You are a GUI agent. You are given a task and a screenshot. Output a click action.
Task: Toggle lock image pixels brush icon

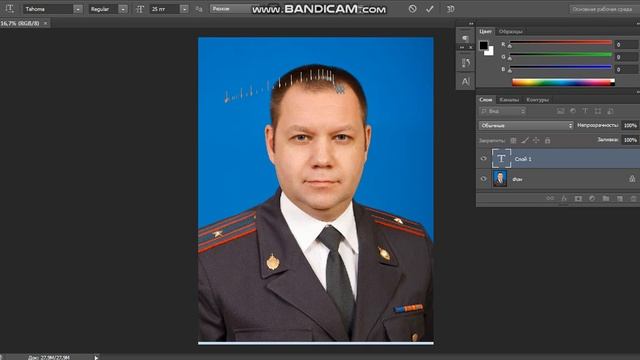pyautogui.click(x=524, y=140)
